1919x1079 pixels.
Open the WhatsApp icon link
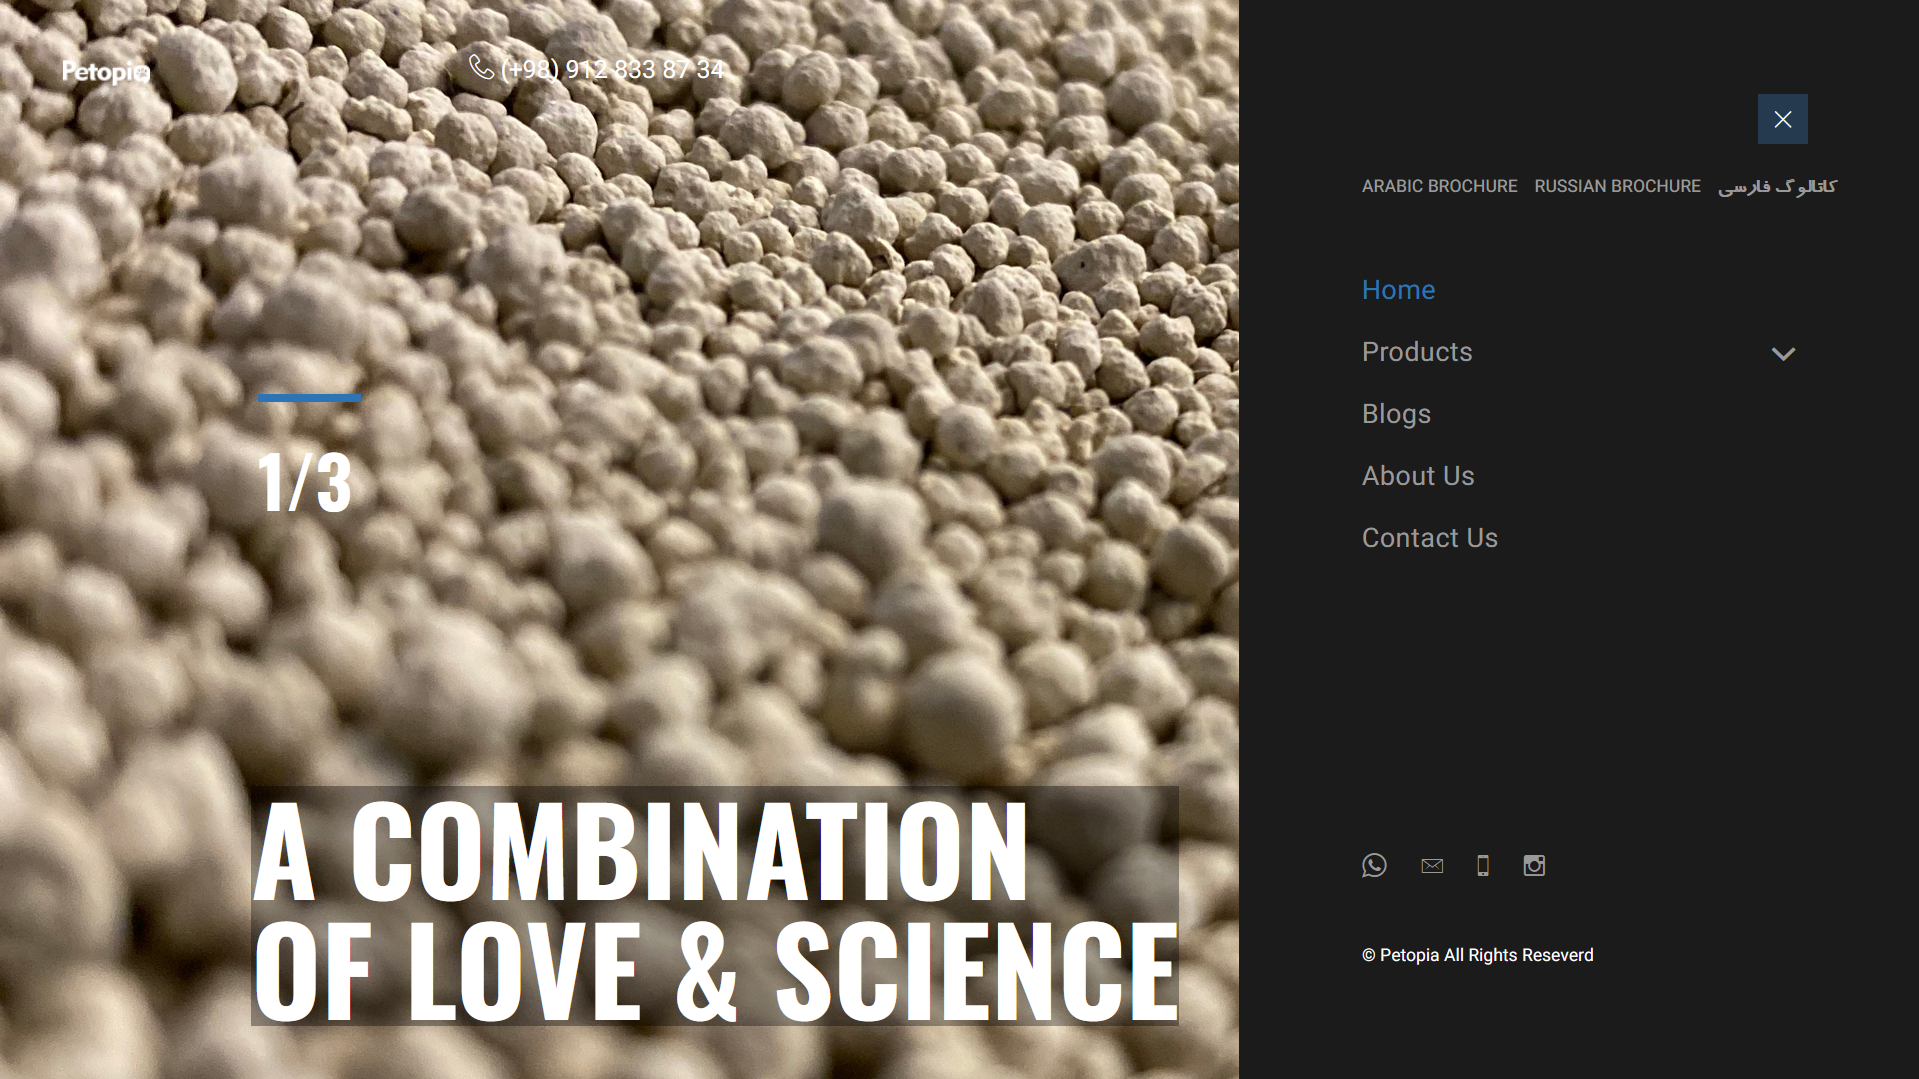point(1374,865)
